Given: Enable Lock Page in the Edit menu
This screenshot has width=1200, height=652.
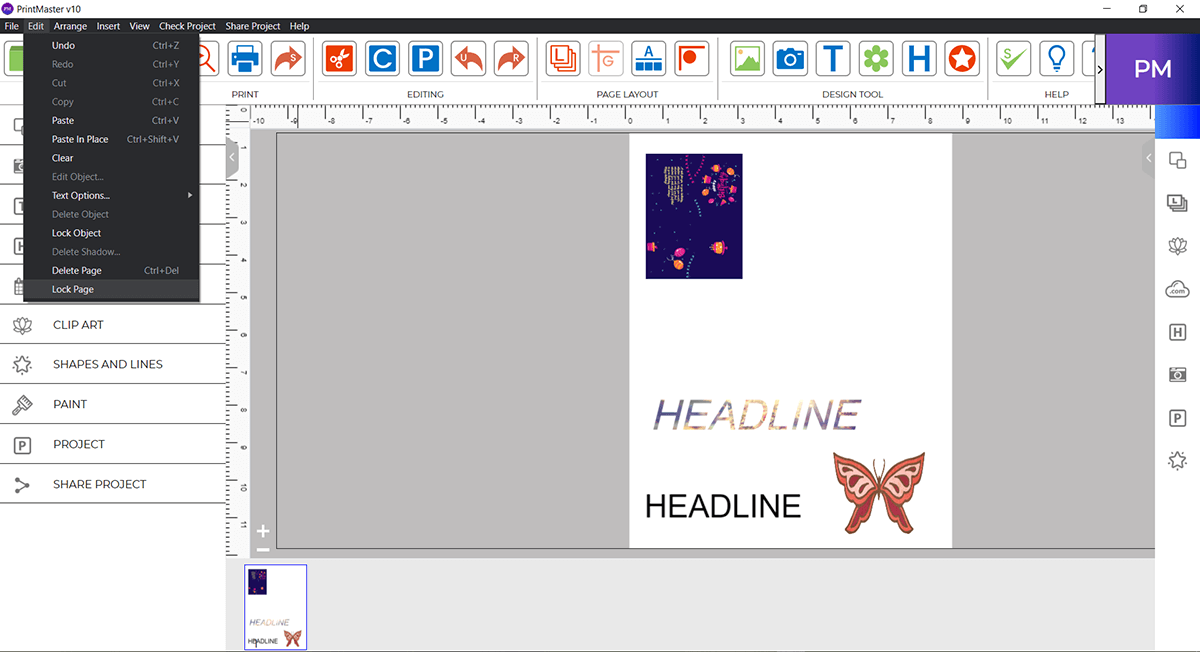Looking at the screenshot, I should point(72,289).
